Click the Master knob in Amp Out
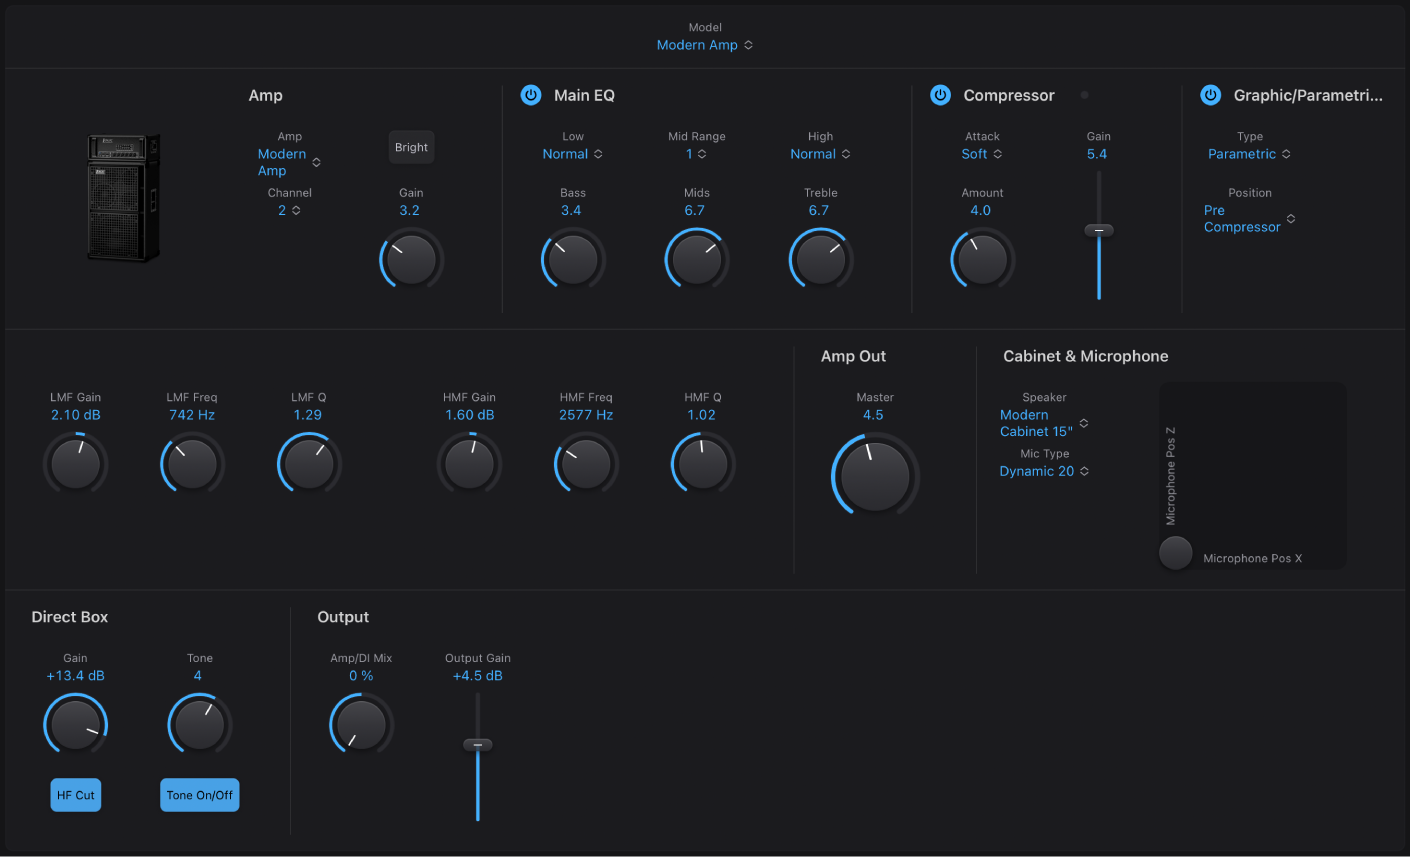1410x858 pixels. click(x=874, y=475)
